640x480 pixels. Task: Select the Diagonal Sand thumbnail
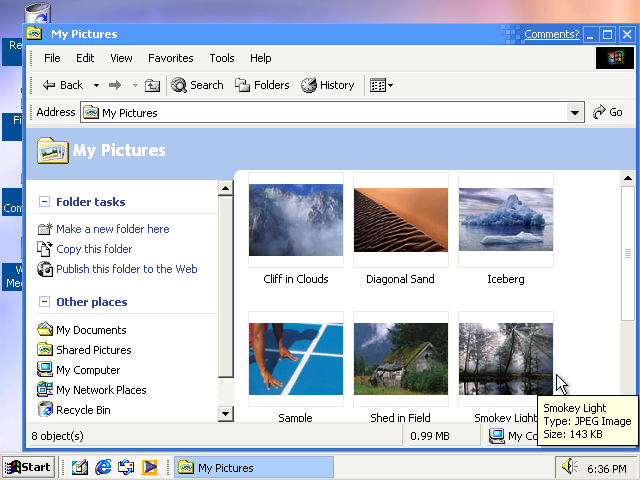click(401, 220)
